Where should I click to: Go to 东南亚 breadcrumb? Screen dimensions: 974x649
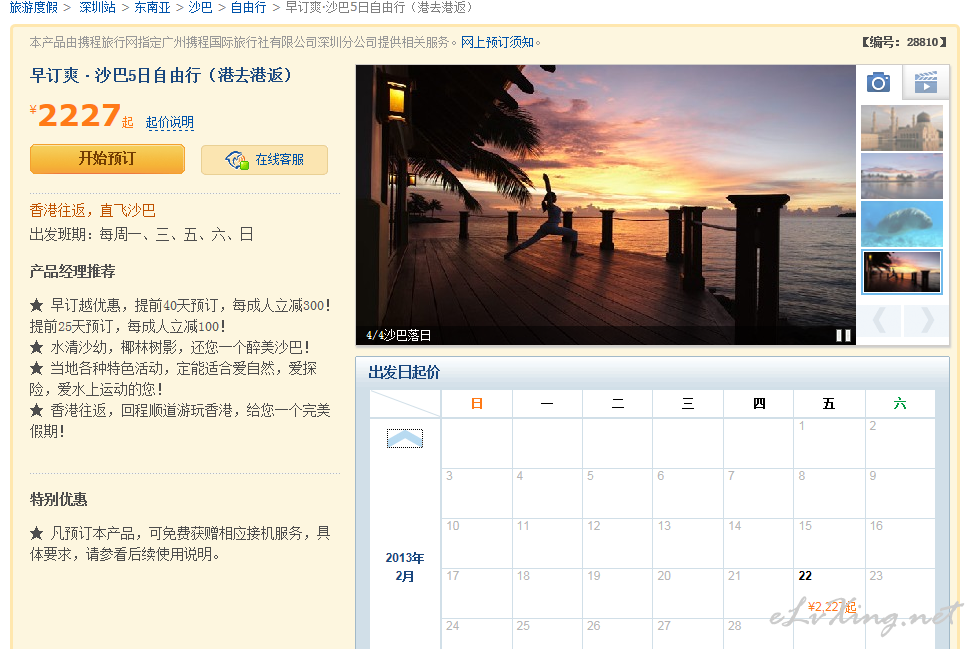pos(152,7)
